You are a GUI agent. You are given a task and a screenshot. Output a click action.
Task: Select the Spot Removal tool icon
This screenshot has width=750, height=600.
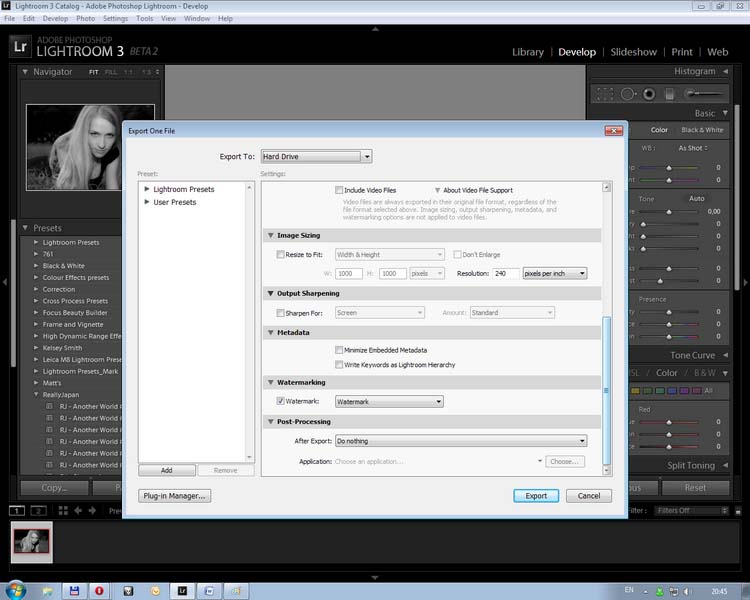click(627, 94)
